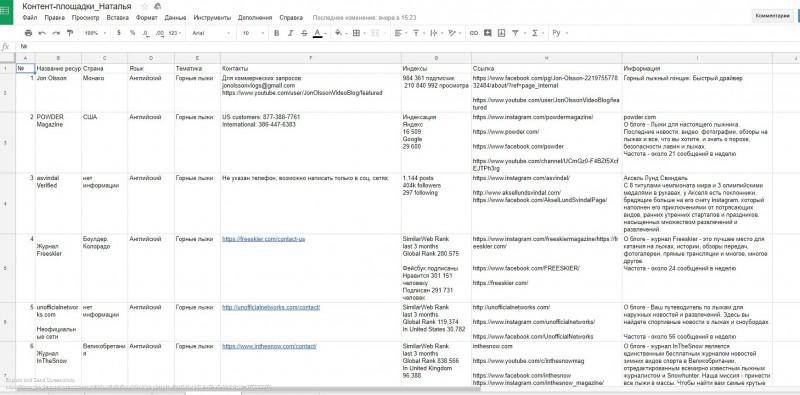Apply currency format with the $ button

[x=119, y=33]
